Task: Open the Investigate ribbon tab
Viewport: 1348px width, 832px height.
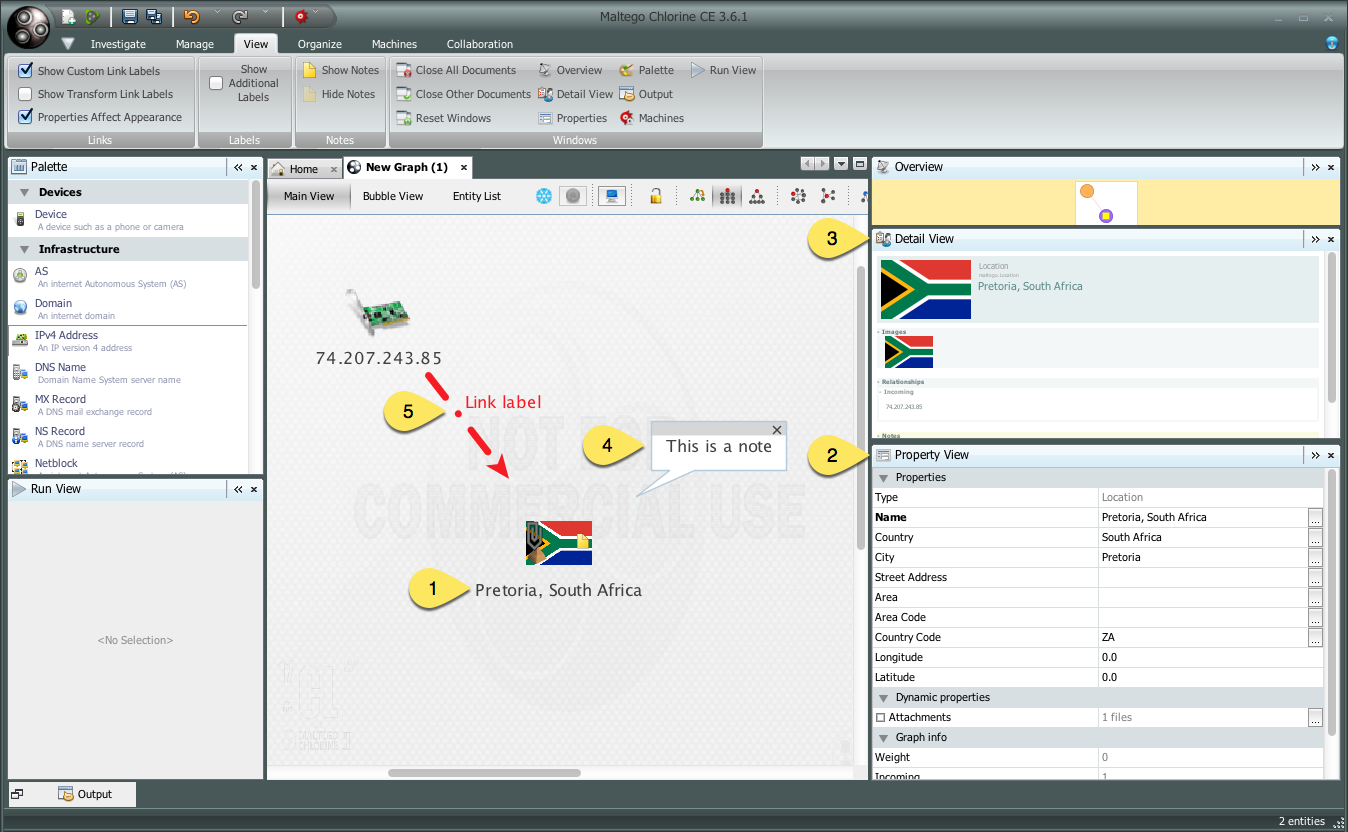Action: (x=118, y=44)
